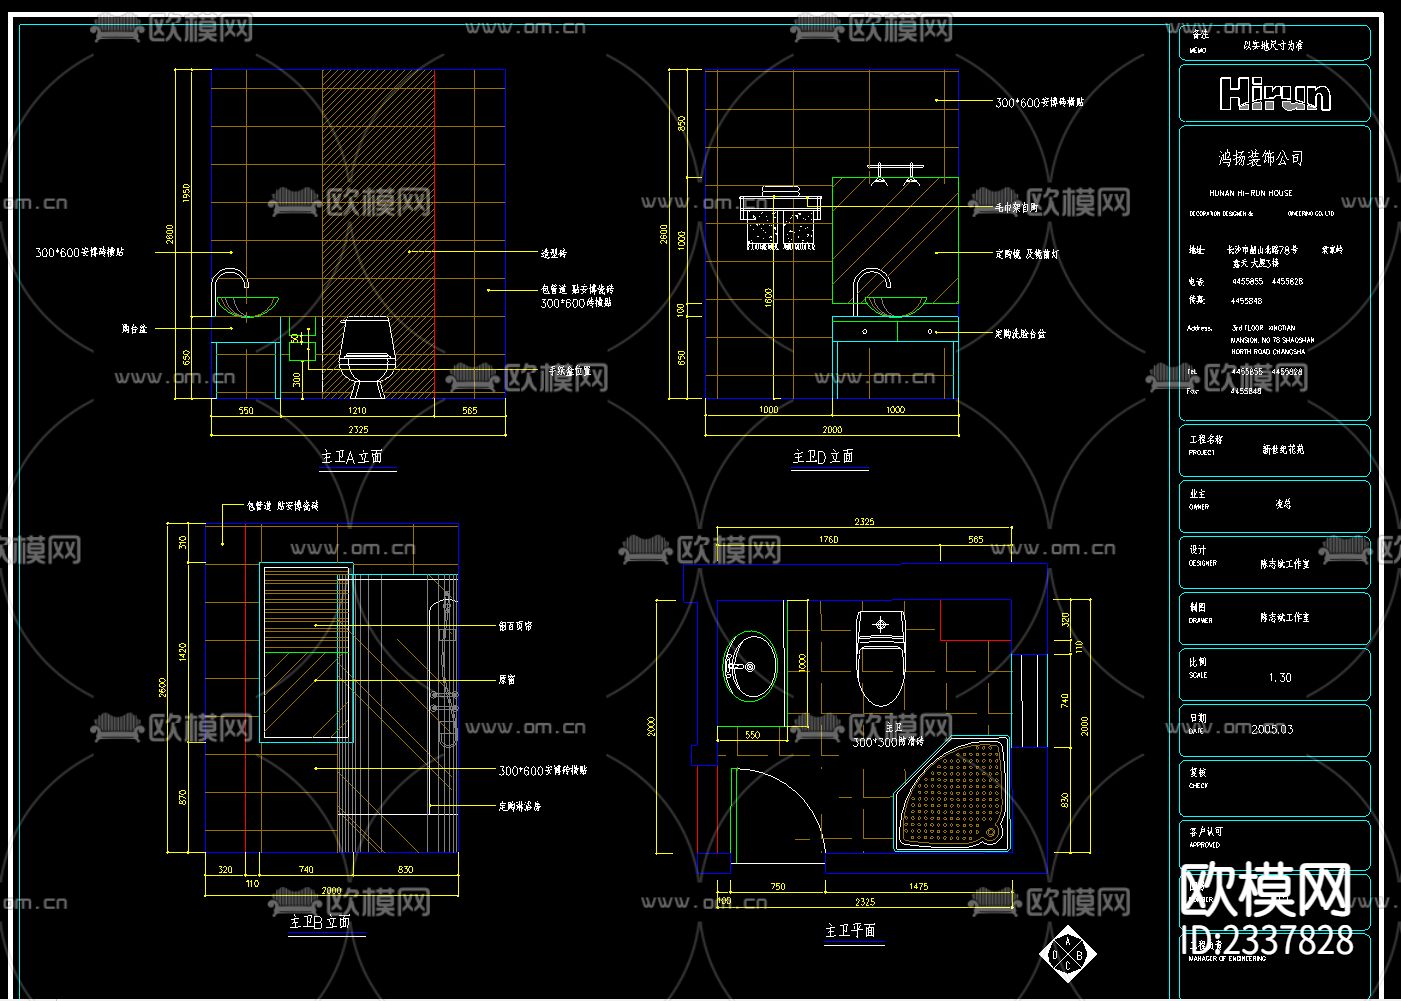Click the "1420" dimension in B elevation
Image resolution: width=1401 pixels, height=1001 pixels.
coord(182,652)
